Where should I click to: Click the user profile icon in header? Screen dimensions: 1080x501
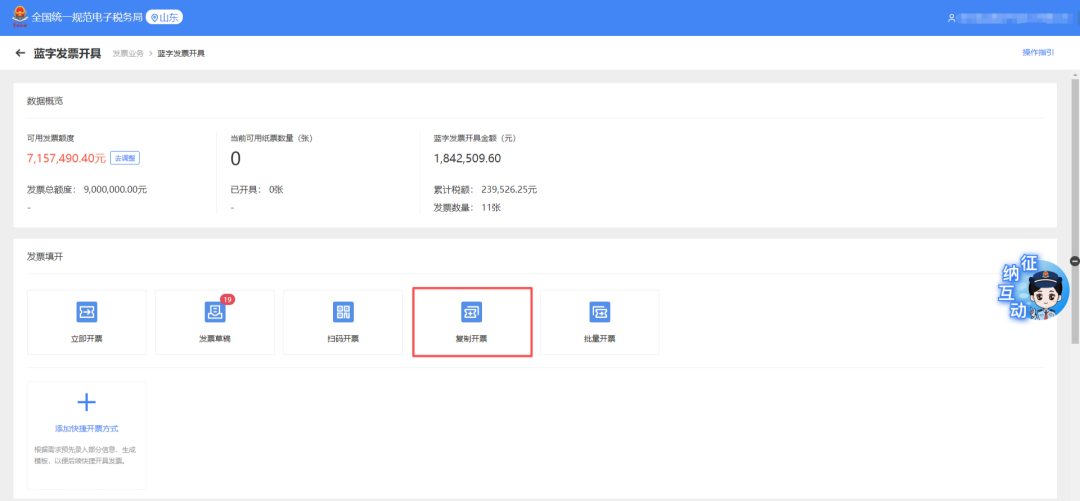click(x=951, y=18)
